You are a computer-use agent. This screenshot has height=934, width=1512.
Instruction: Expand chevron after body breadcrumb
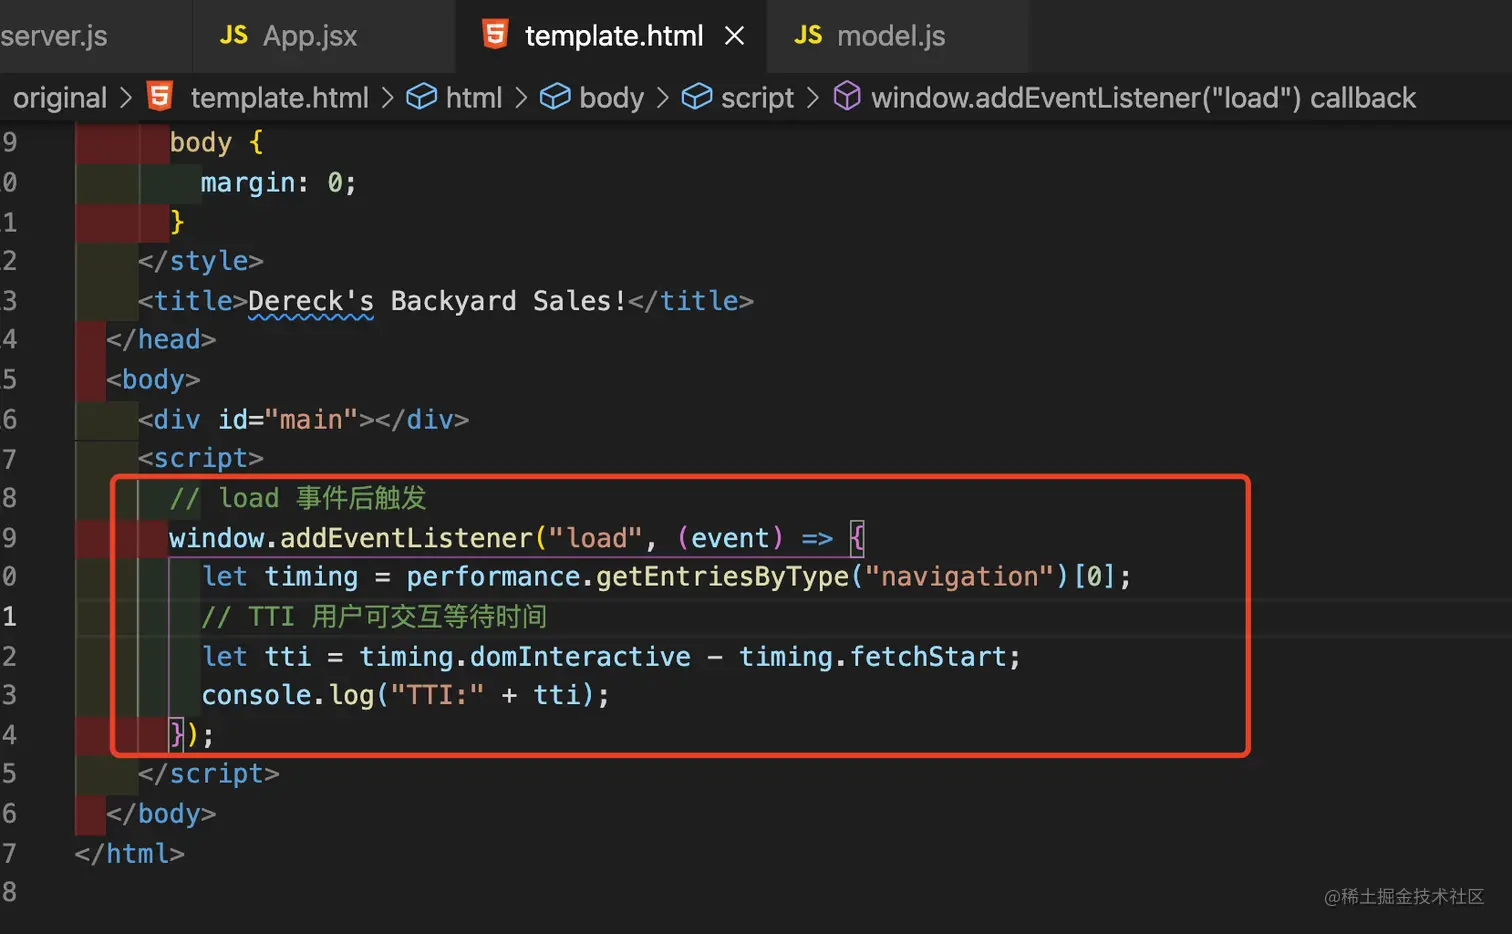pos(663,98)
